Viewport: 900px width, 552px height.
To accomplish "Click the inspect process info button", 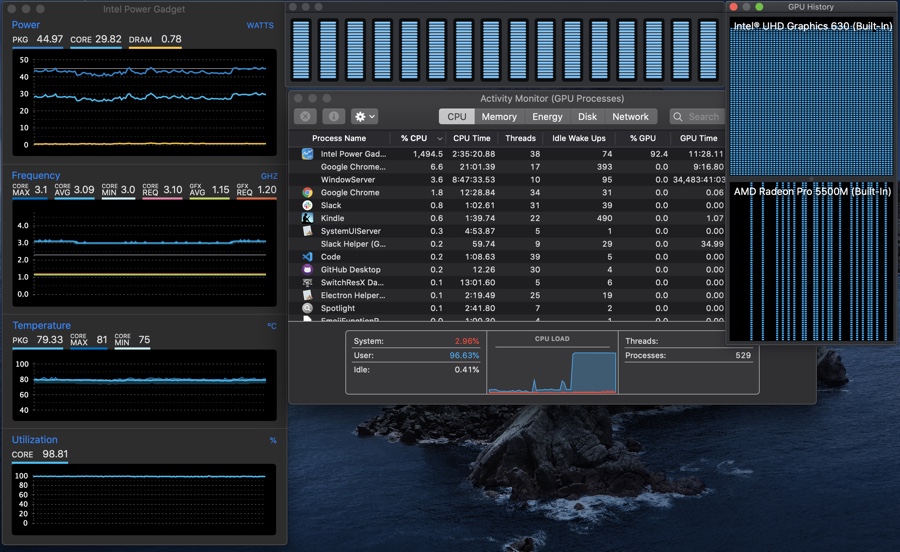I will click(333, 116).
